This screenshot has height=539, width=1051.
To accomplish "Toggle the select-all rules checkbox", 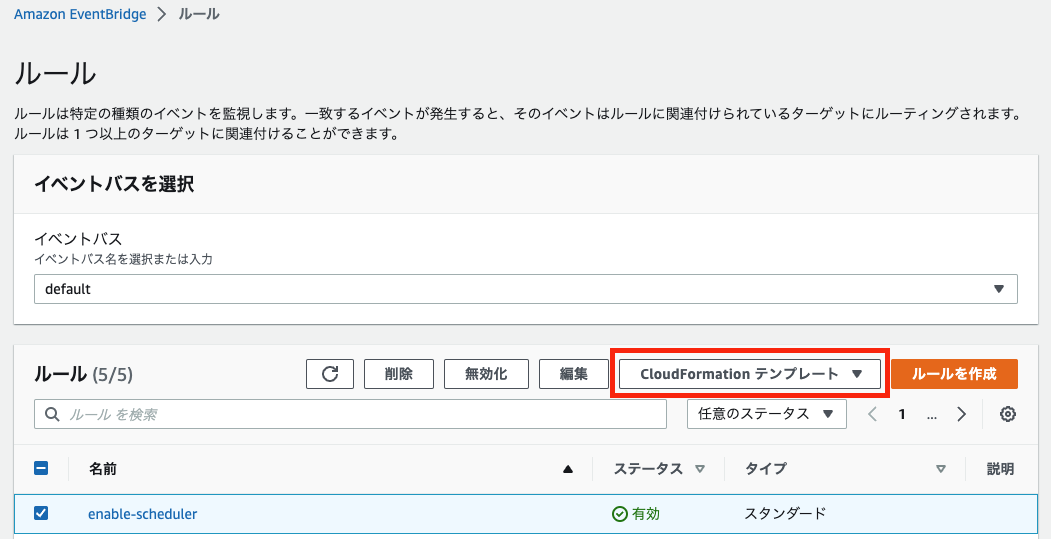I will click(41, 468).
